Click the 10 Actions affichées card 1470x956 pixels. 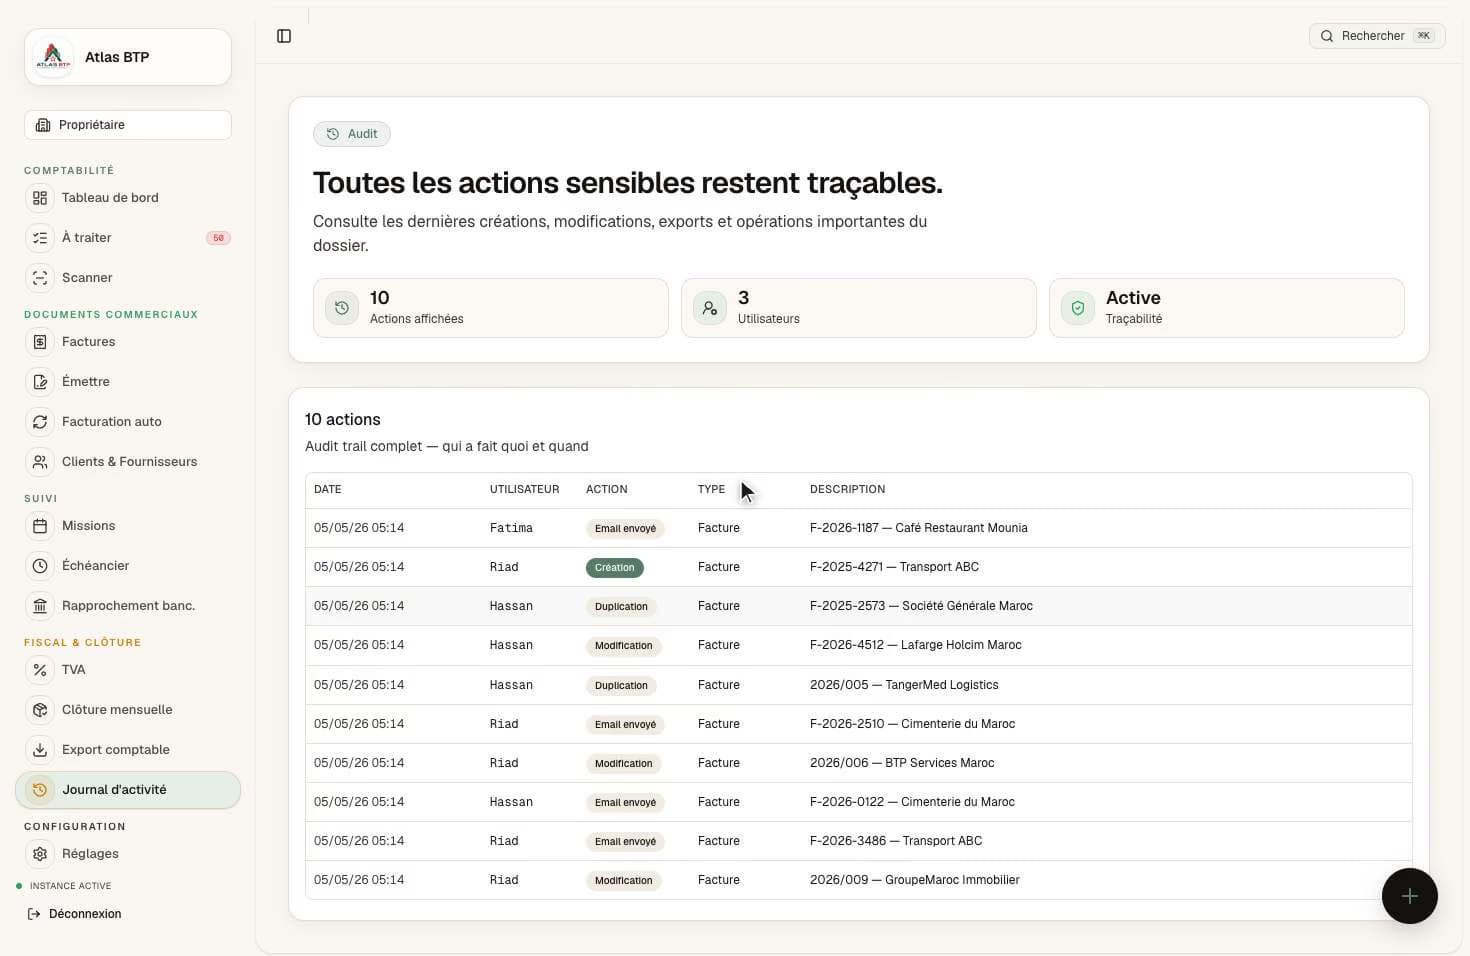click(x=491, y=308)
